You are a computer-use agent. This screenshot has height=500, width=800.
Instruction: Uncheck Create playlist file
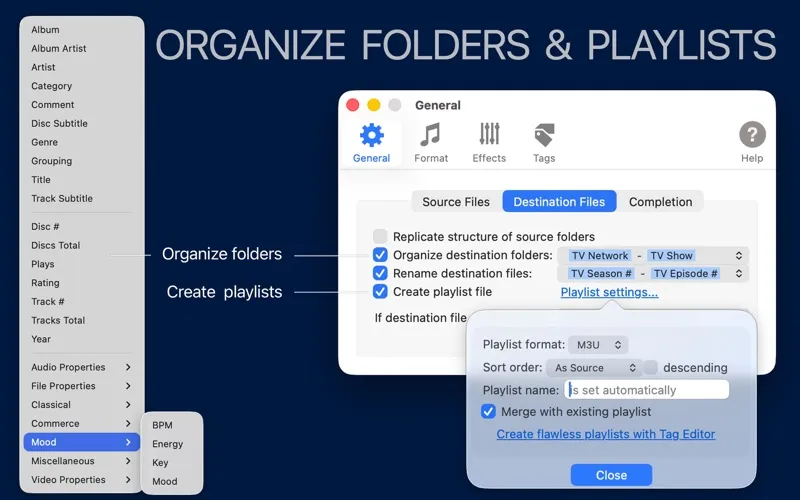click(x=380, y=291)
